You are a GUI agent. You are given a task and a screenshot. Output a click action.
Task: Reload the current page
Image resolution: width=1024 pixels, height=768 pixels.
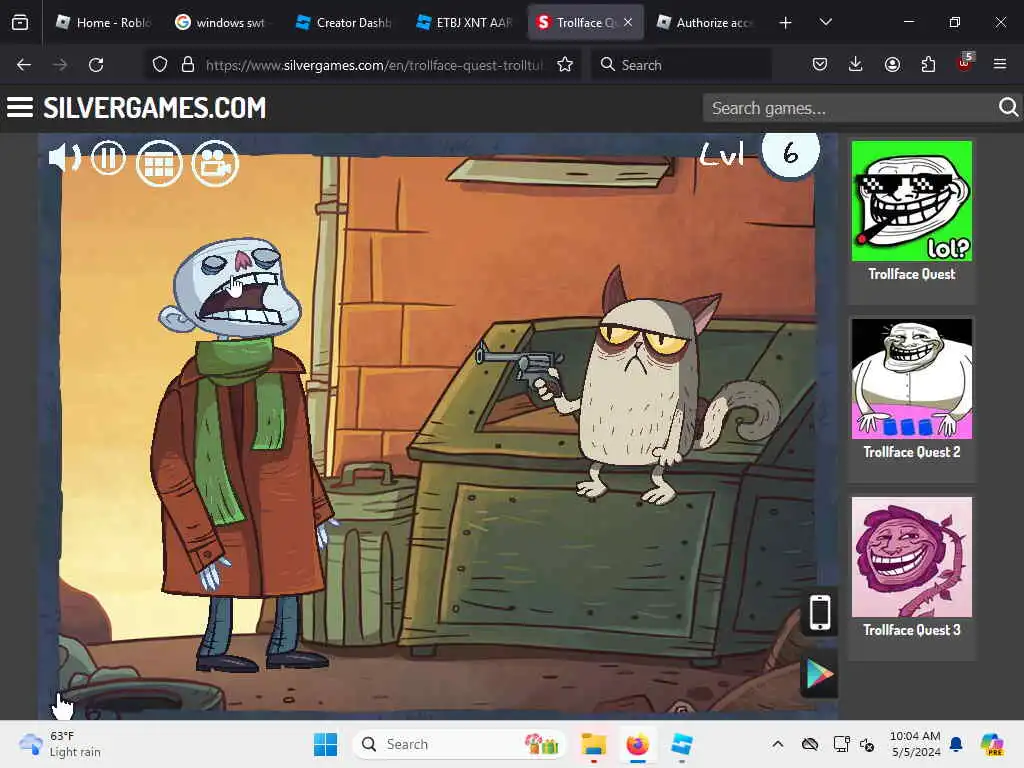pyautogui.click(x=96, y=65)
